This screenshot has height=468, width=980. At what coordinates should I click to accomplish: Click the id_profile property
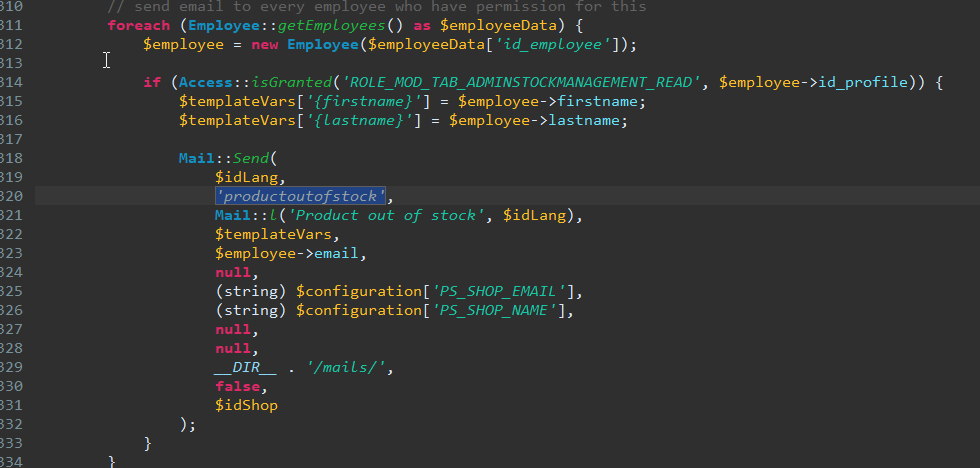(x=862, y=82)
